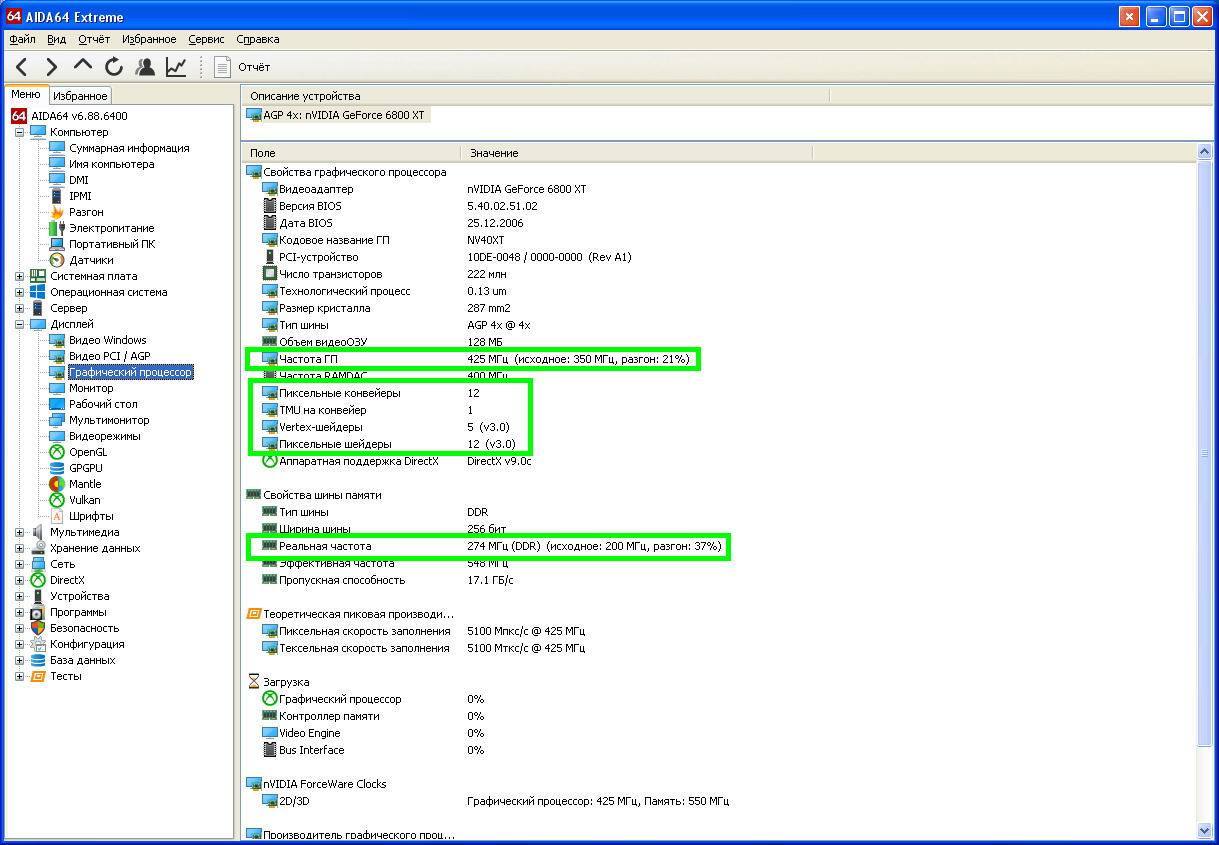Click the Отчёт report toolbar button
This screenshot has width=1219, height=845.
coord(243,67)
